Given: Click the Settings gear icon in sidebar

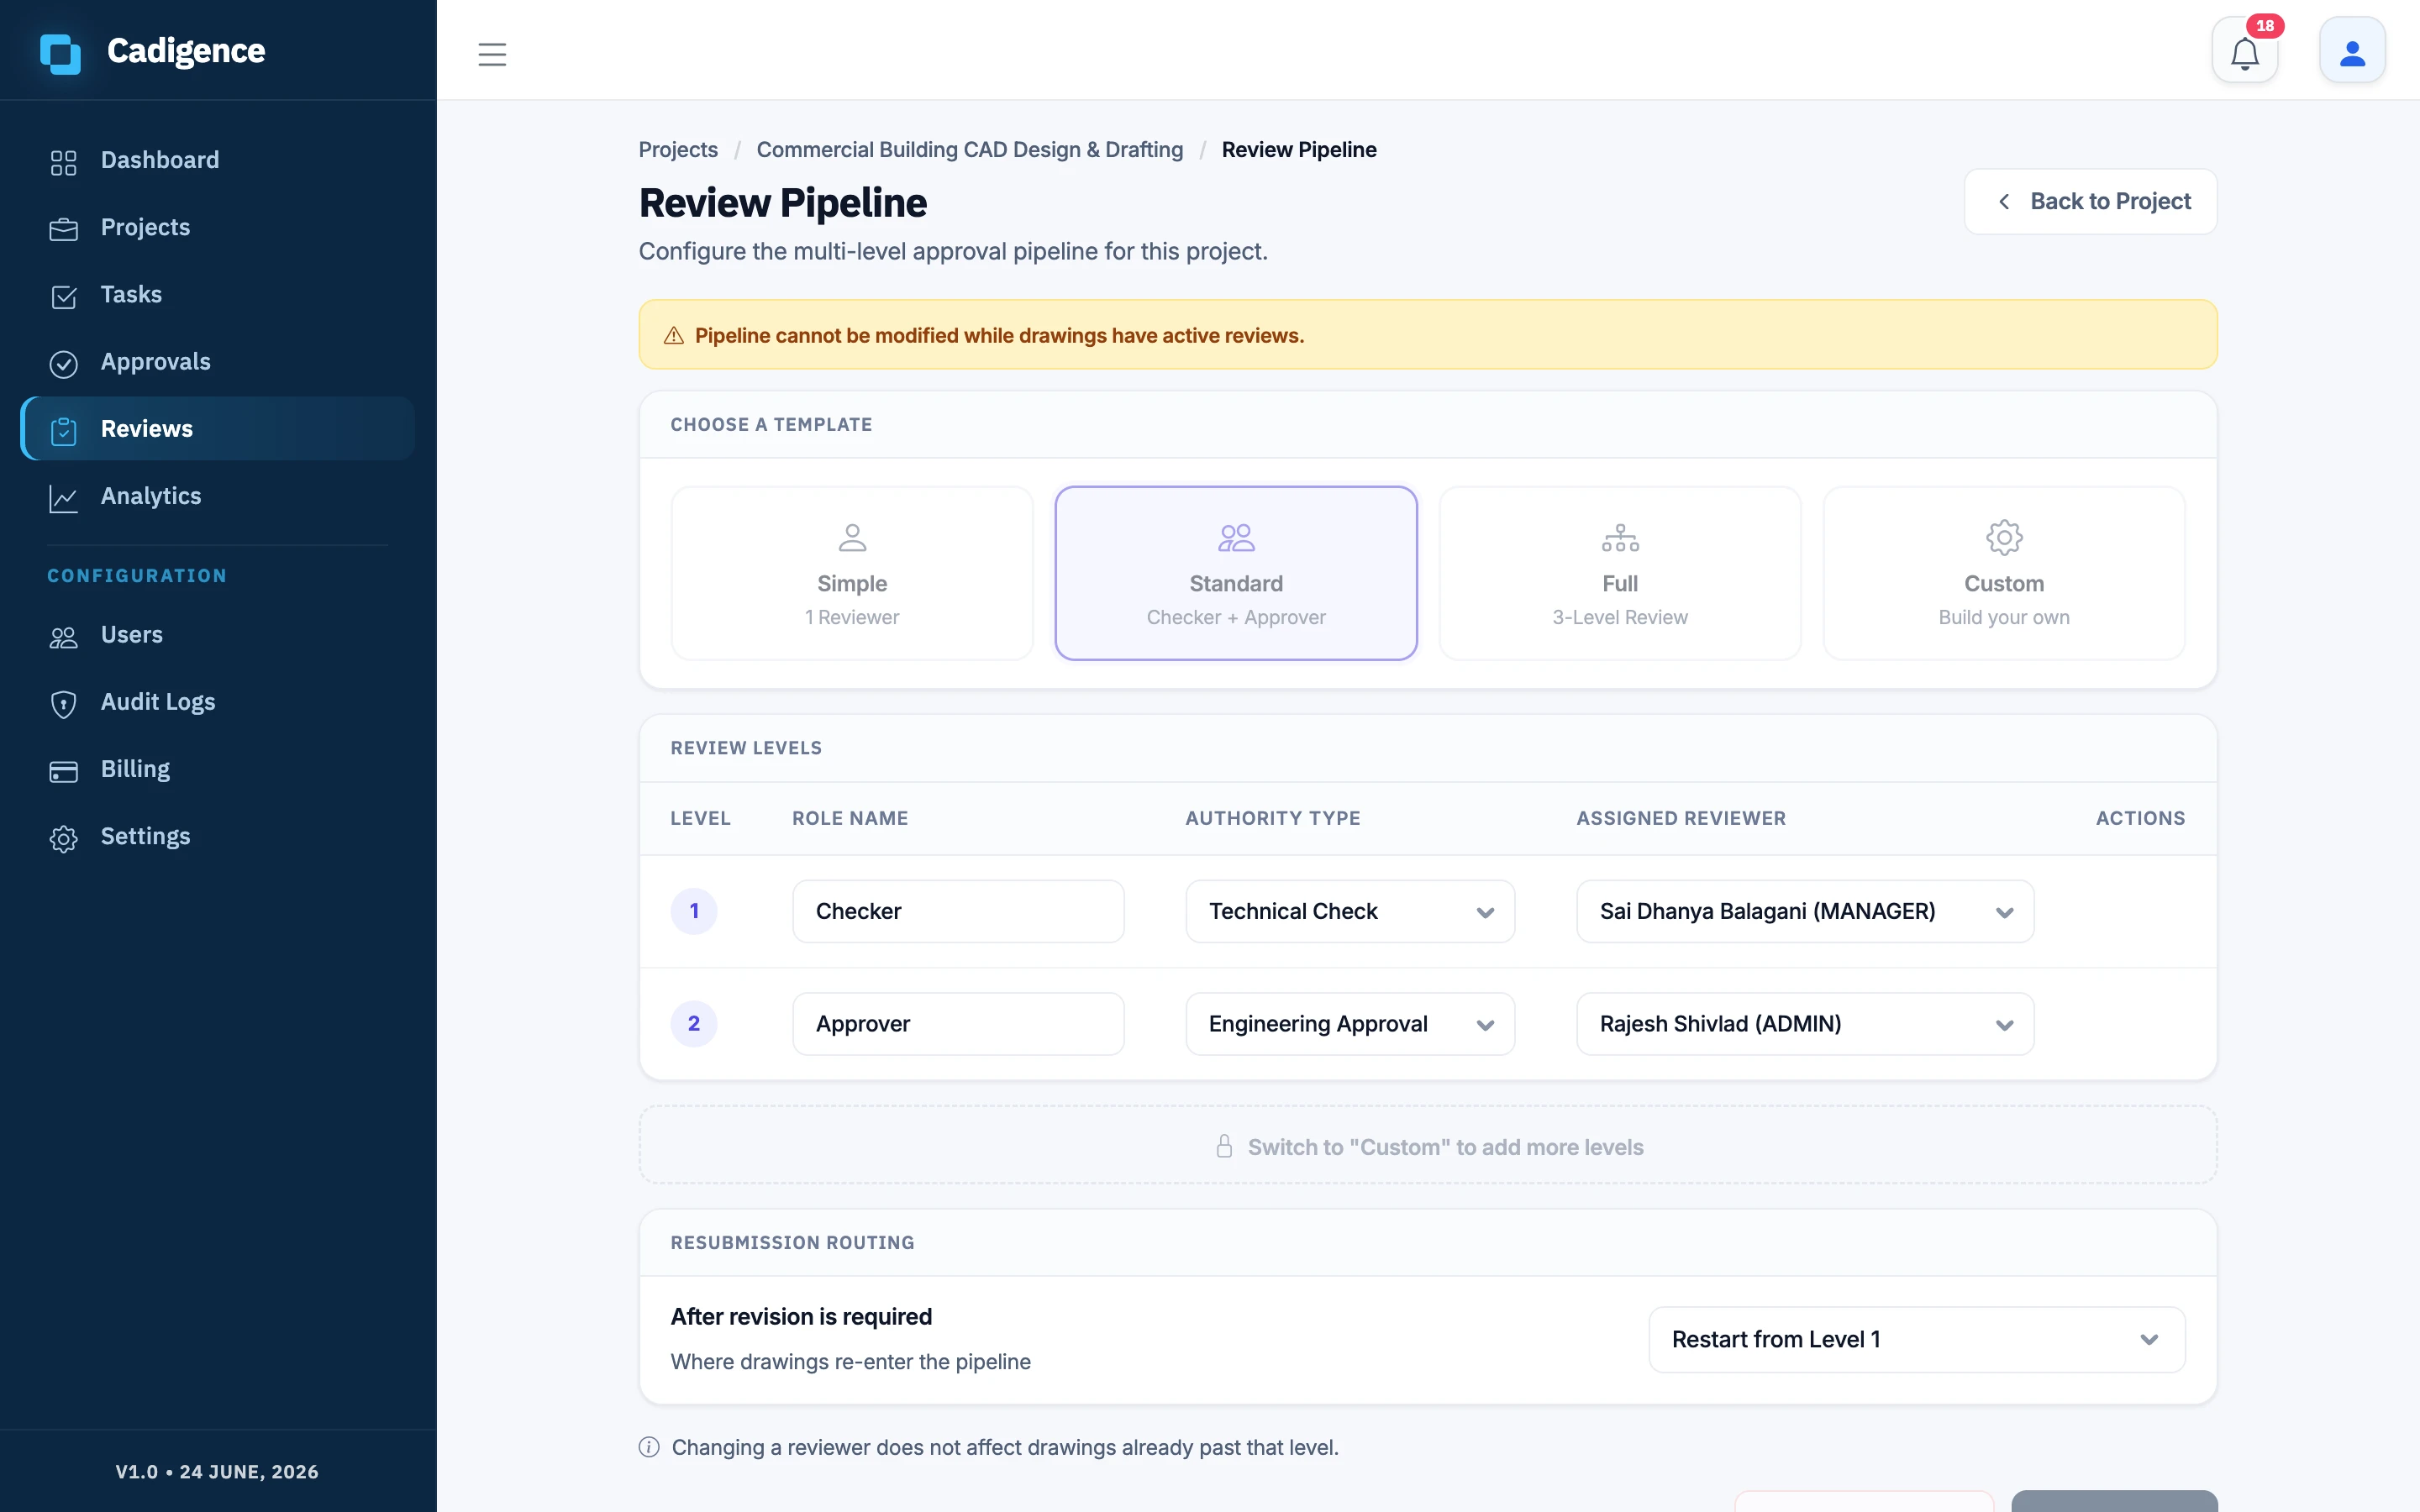Looking at the screenshot, I should point(63,838).
